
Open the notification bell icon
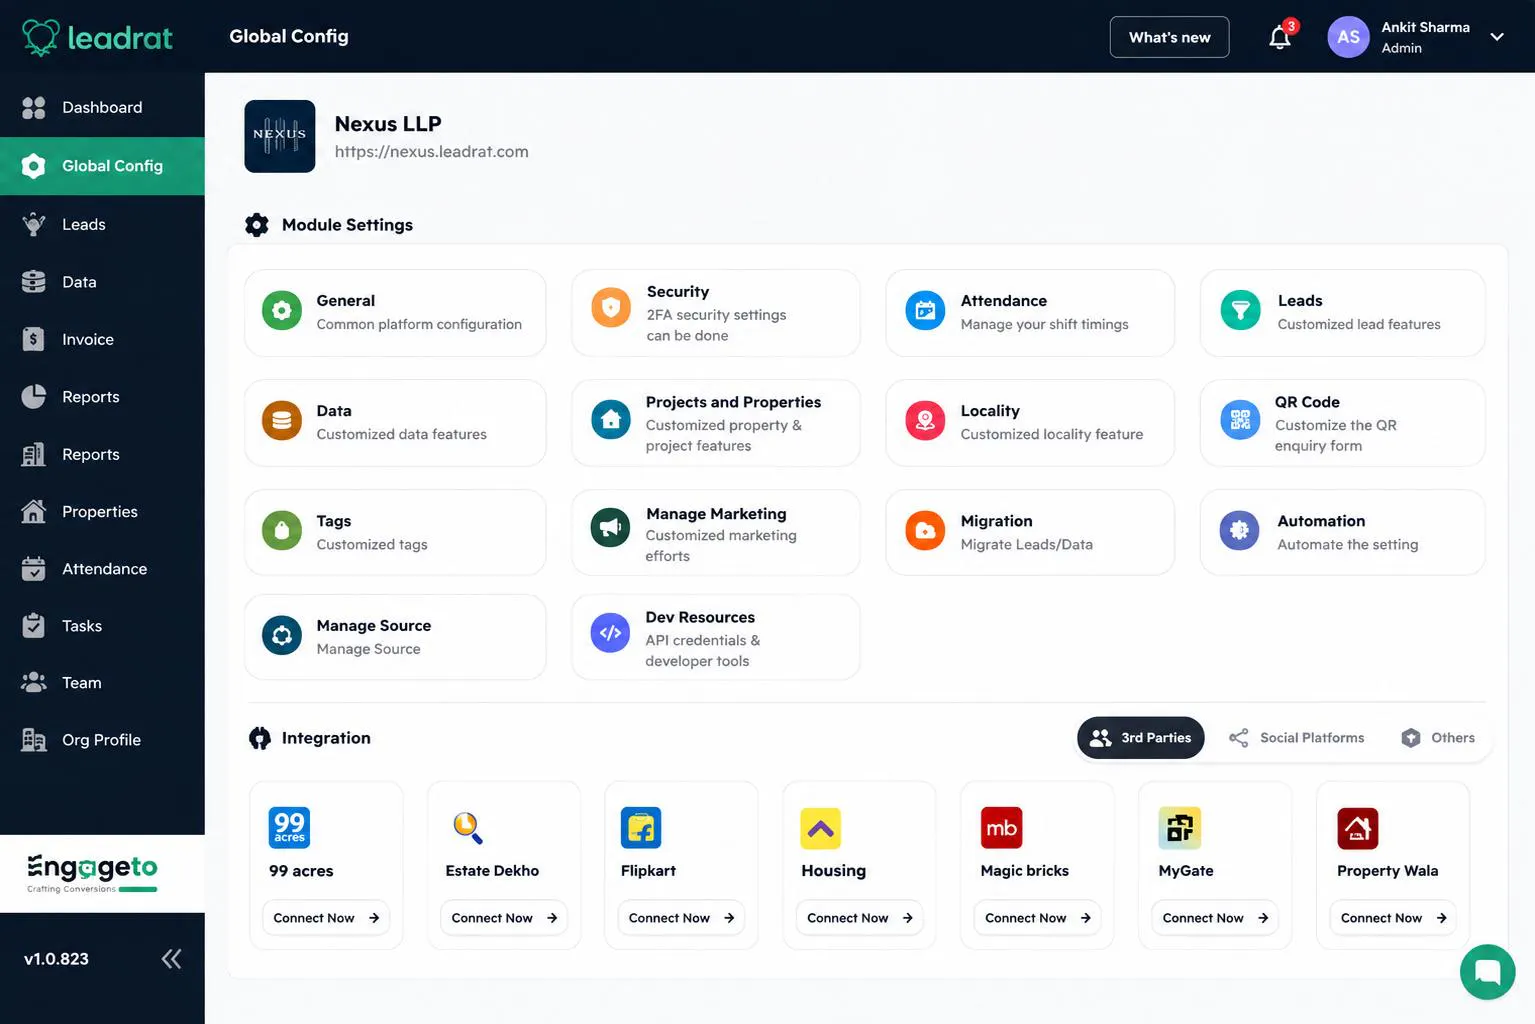(1280, 37)
